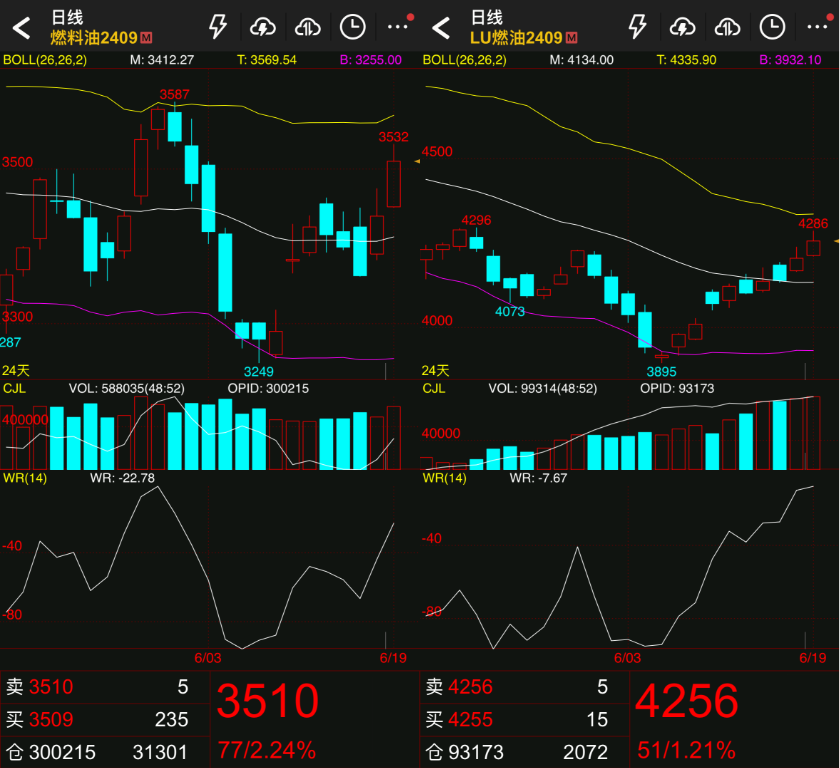Viewport: 840px width, 768px height.
Task: Switch BOLL(26,26,2) indicator on LU燃油2409 chart
Action: 464,60
